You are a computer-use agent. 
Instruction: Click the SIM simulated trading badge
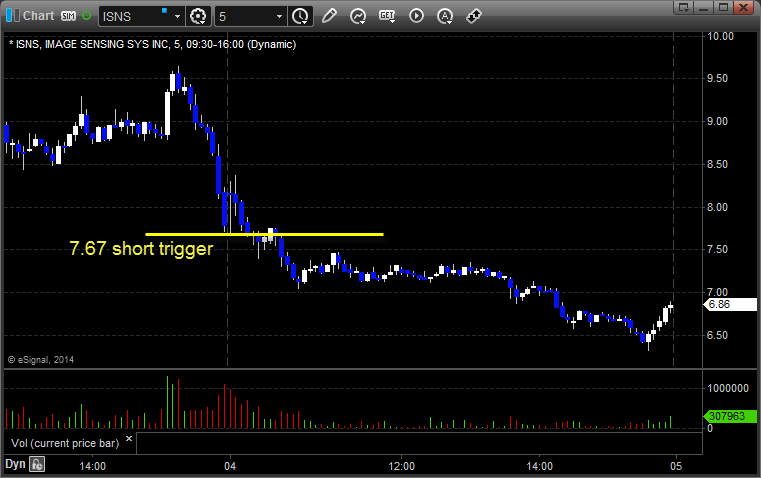[68, 16]
